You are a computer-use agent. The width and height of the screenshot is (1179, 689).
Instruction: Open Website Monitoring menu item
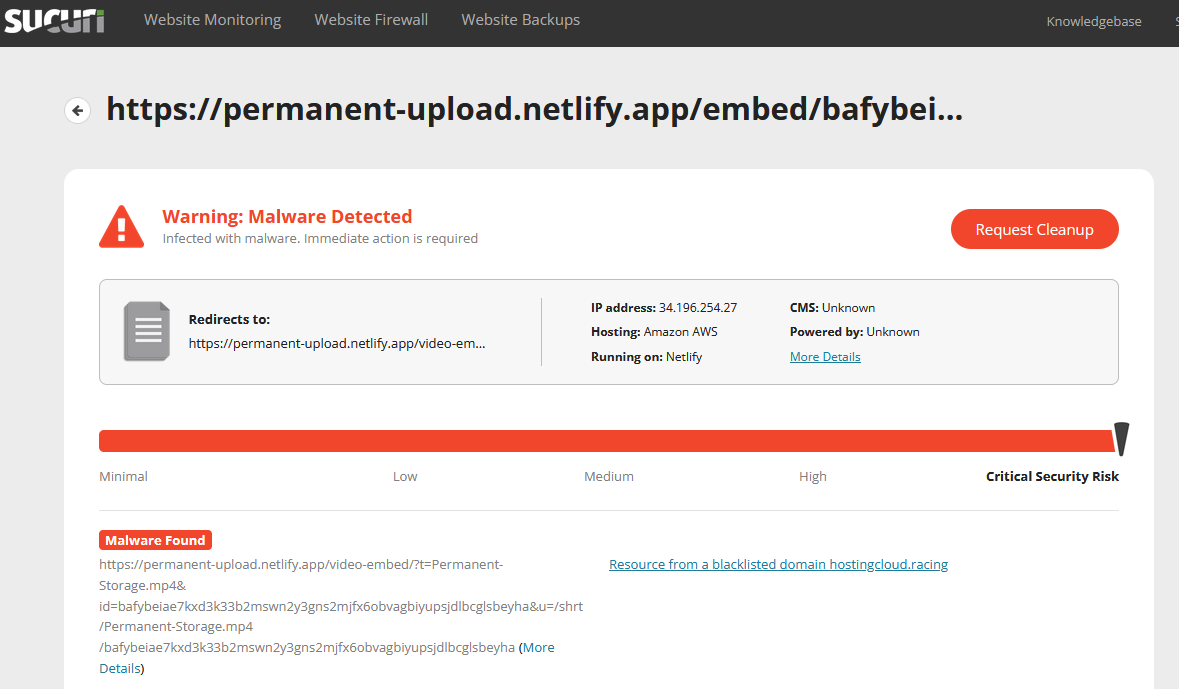coord(212,20)
